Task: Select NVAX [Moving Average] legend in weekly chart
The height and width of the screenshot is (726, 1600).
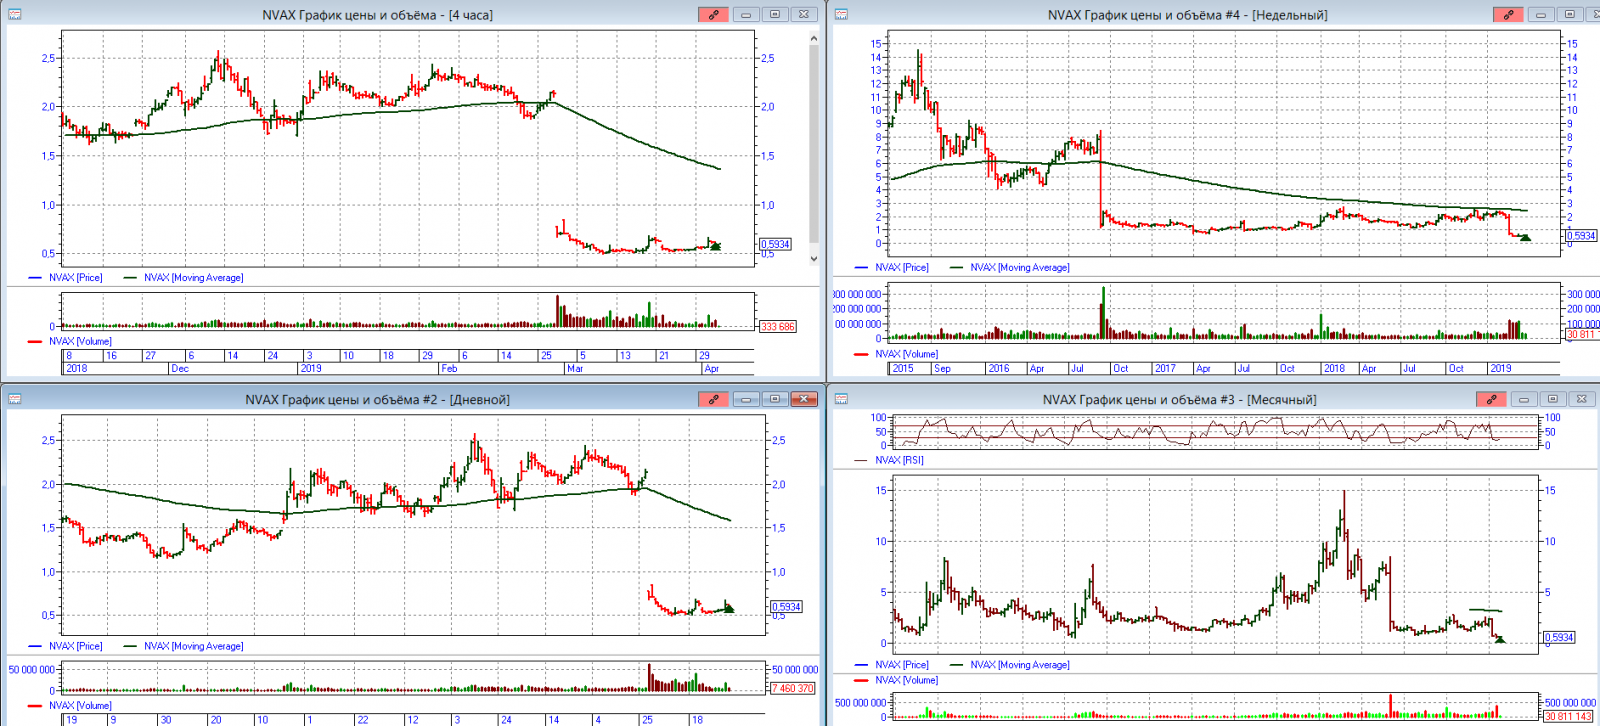Action: click(x=1019, y=267)
